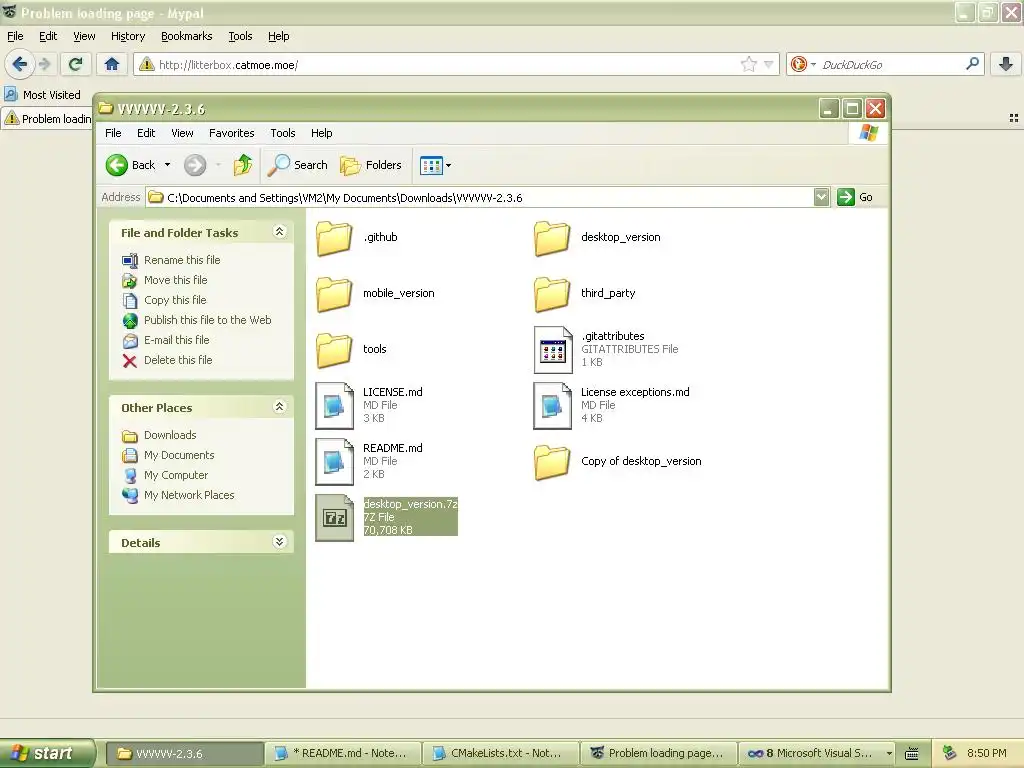Click Rename this file
Screen dimensions: 1024x768
click(171, 260)
